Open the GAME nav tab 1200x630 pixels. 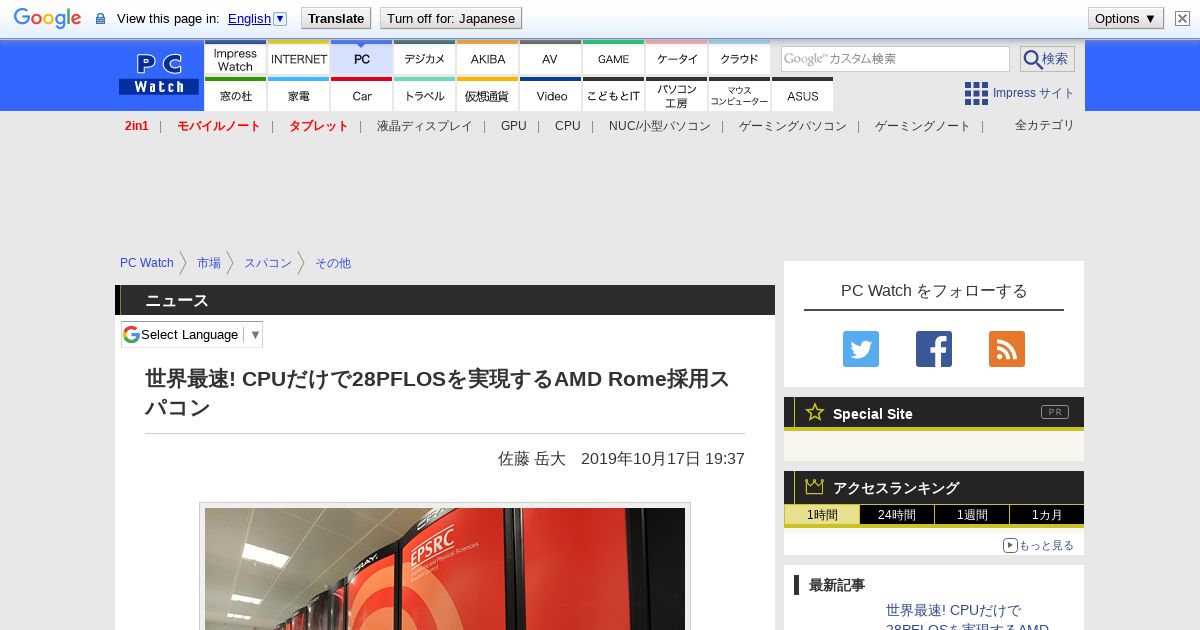(x=614, y=58)
